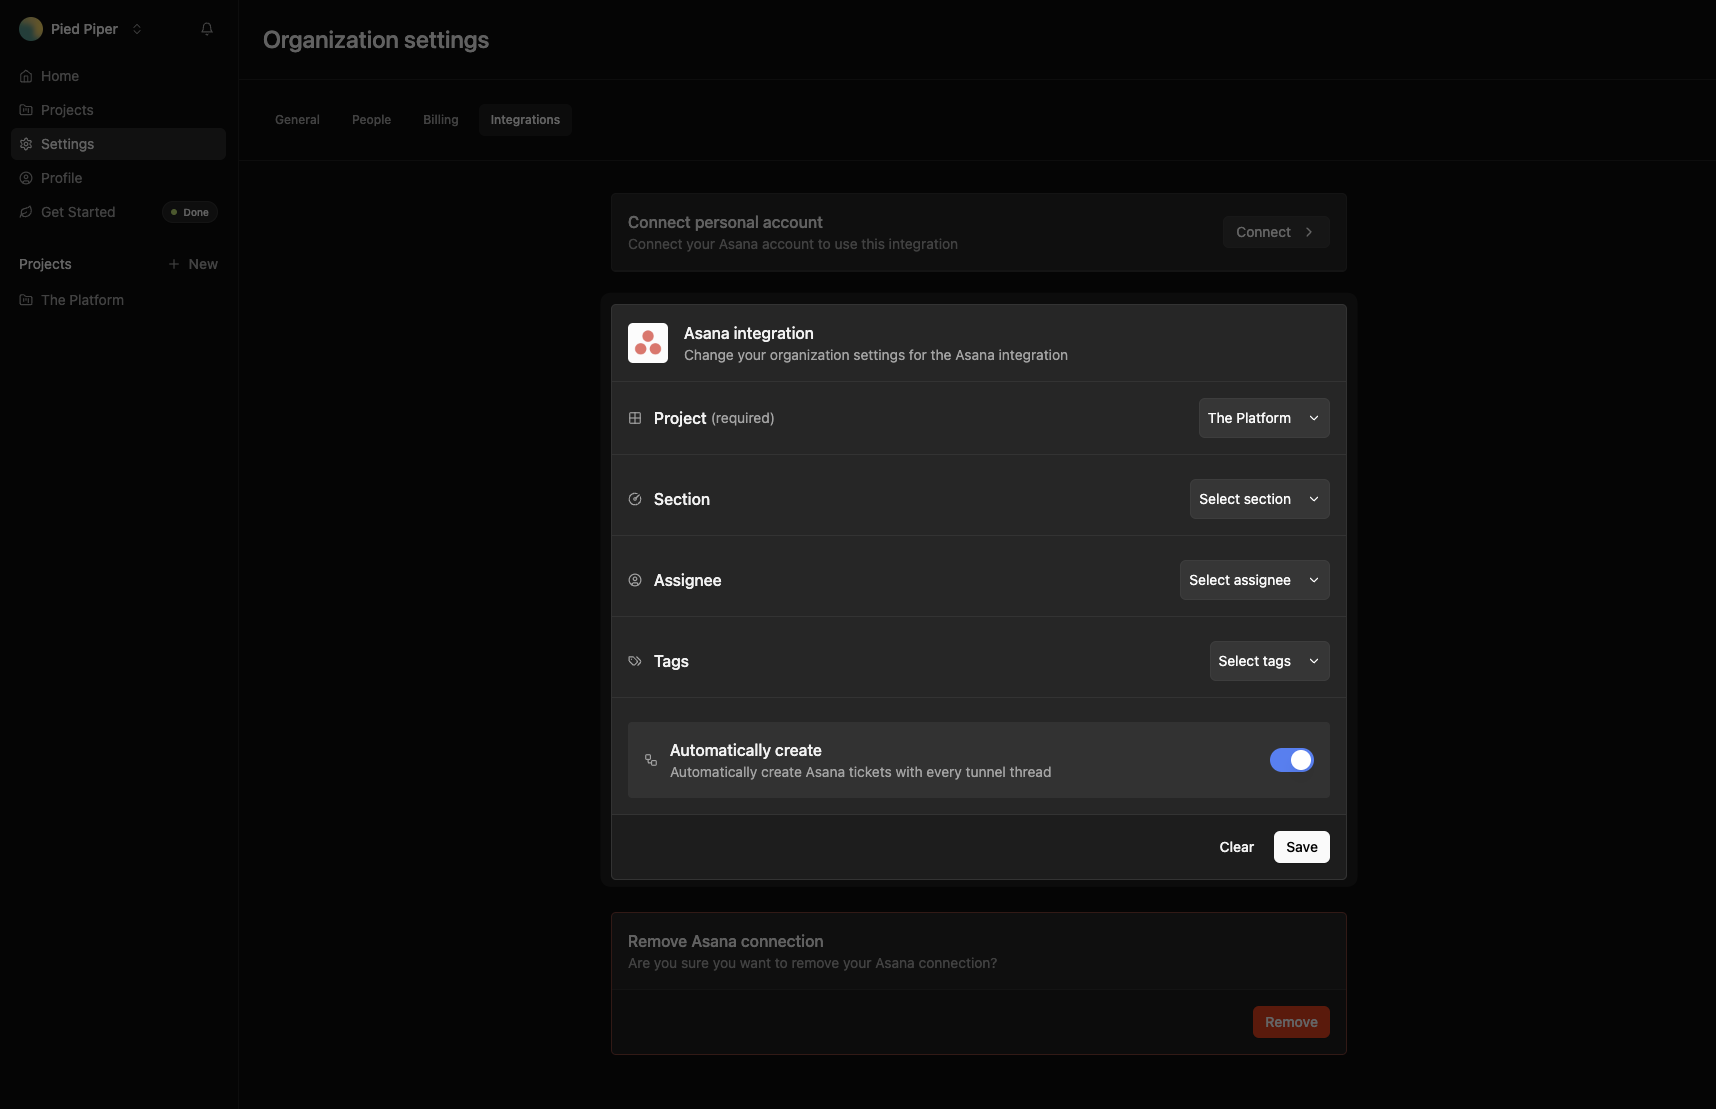Click the Clear button

tap(1236, 847)
